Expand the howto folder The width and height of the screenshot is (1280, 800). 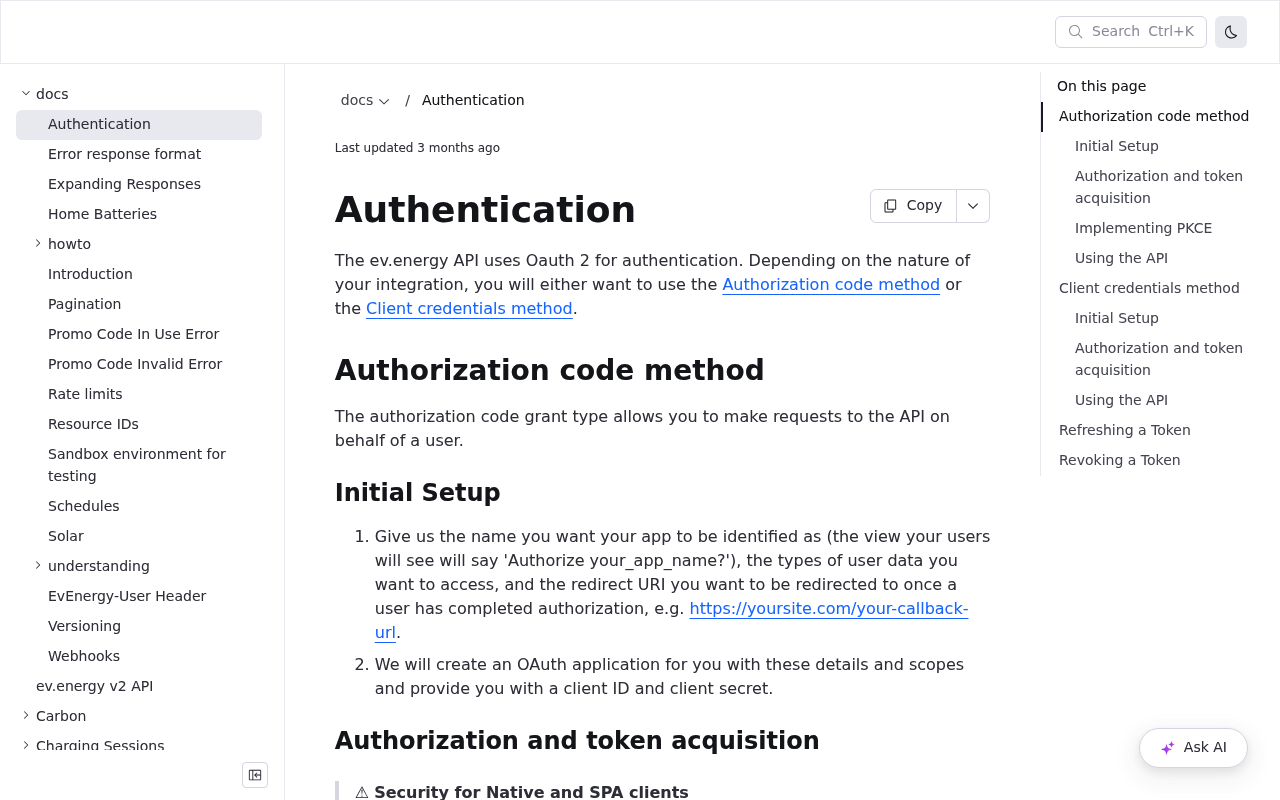tap(38, 243)
